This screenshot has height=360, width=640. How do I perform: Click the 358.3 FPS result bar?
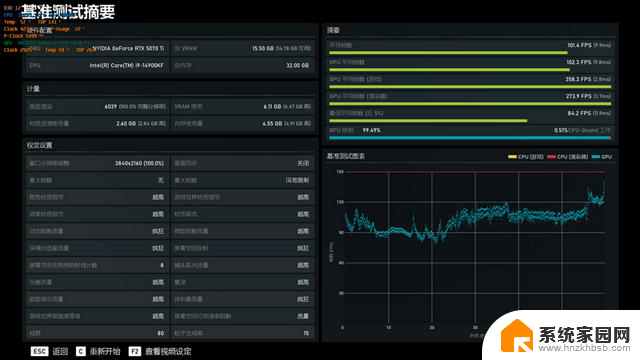tap(470, 87)
